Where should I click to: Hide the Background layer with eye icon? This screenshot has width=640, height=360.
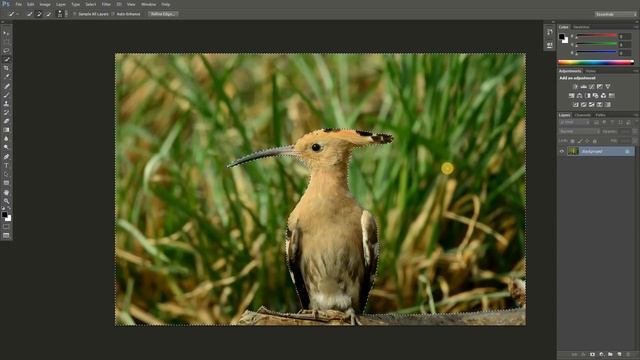[x=562, y=151]
